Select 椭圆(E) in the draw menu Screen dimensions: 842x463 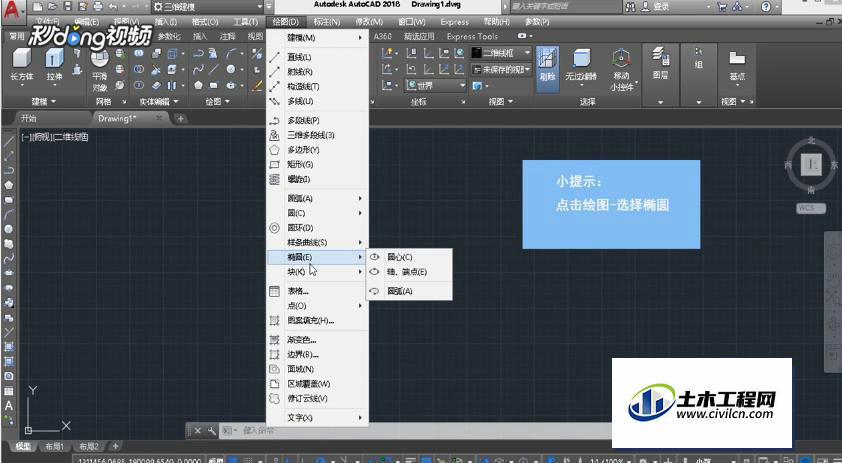pyautogui.click(x=317, y=257)
